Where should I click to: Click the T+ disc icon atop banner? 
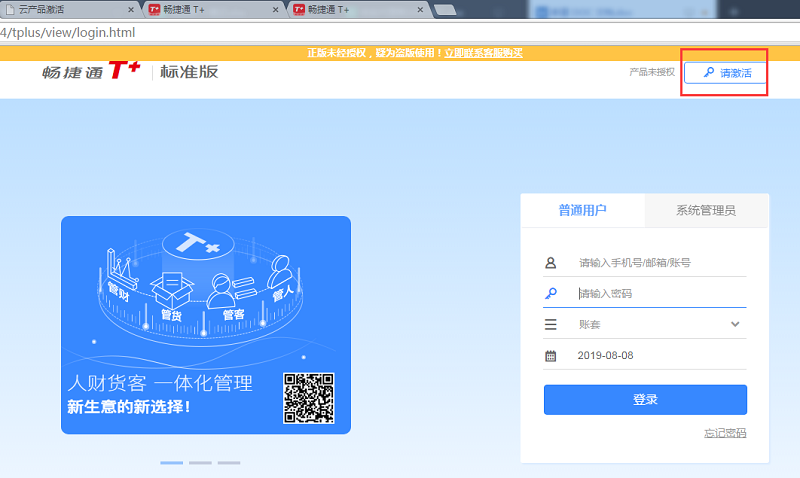point(198,244)
